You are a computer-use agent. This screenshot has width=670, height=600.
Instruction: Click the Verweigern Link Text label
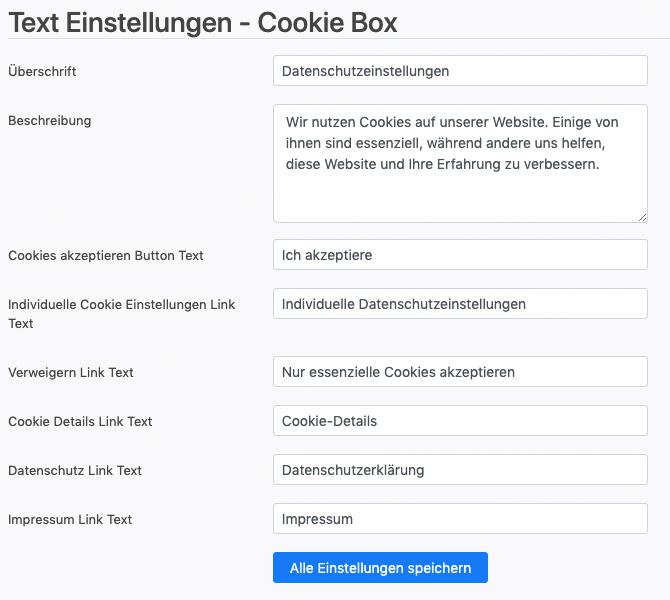click(71, 372)
